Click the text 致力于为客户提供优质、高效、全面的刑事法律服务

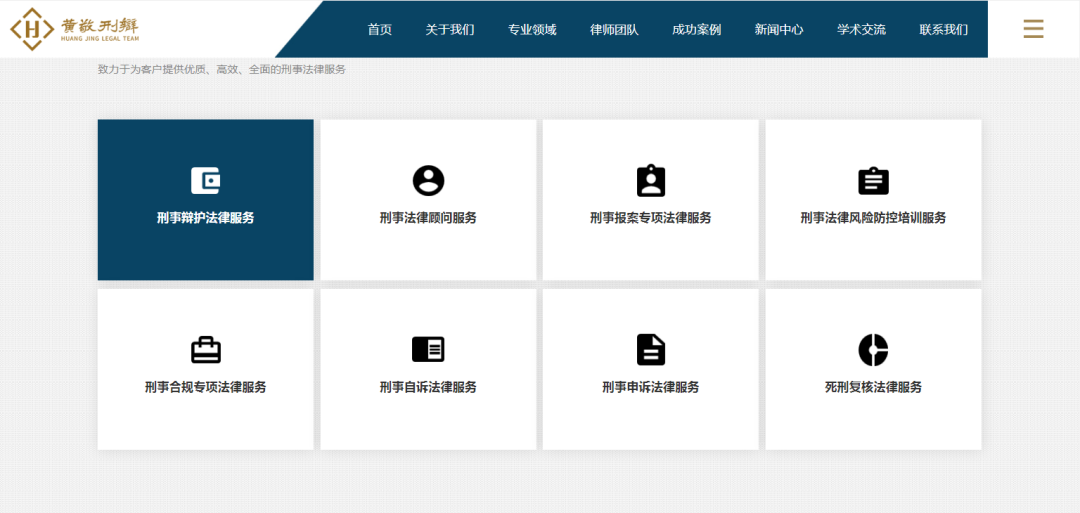pyautogui.click(x=222, y=70)
